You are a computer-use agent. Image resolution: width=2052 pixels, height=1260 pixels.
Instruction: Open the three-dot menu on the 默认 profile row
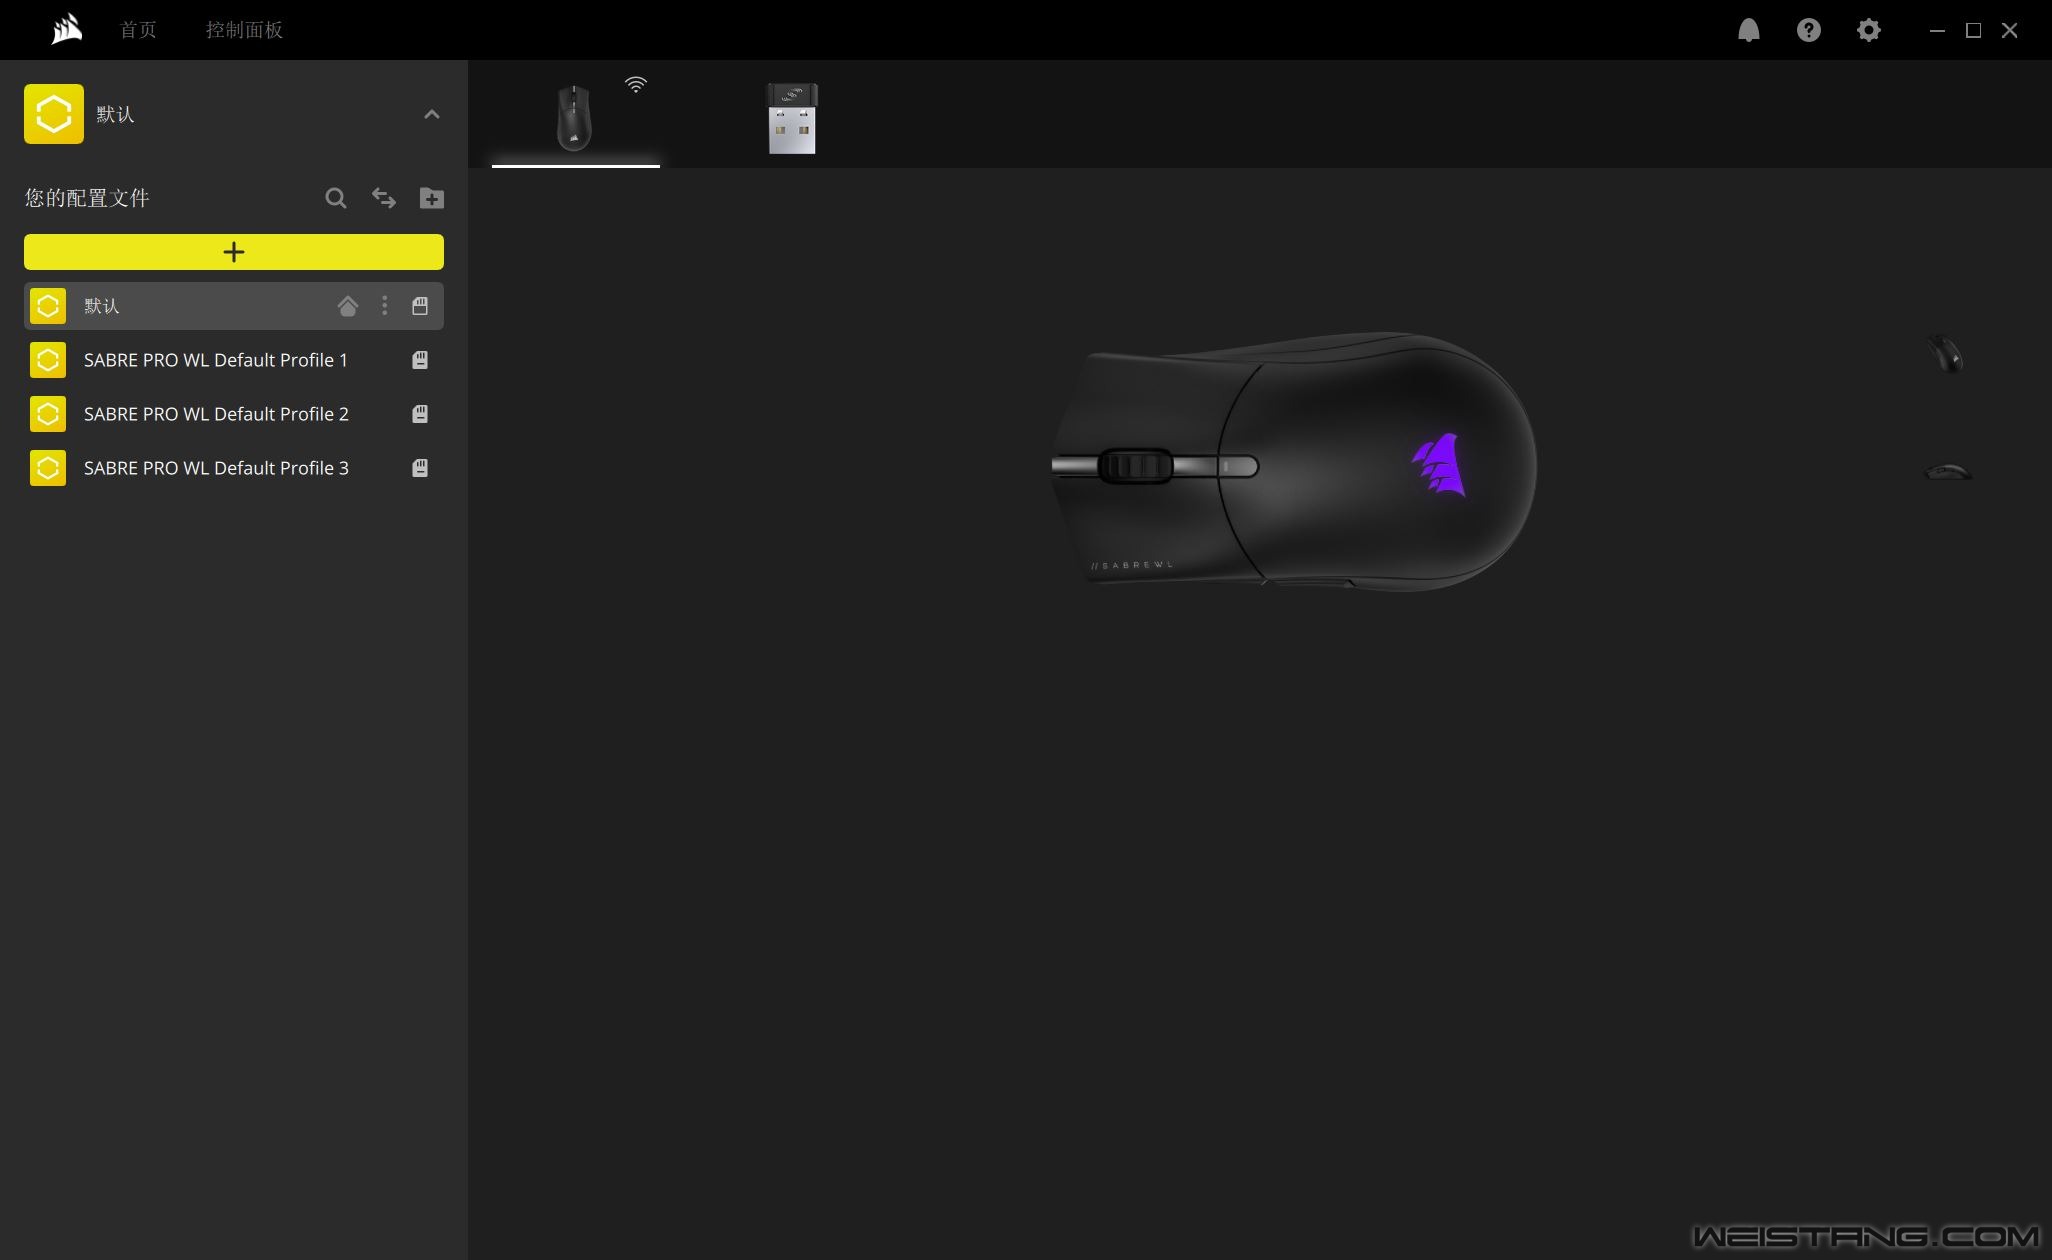385,306
